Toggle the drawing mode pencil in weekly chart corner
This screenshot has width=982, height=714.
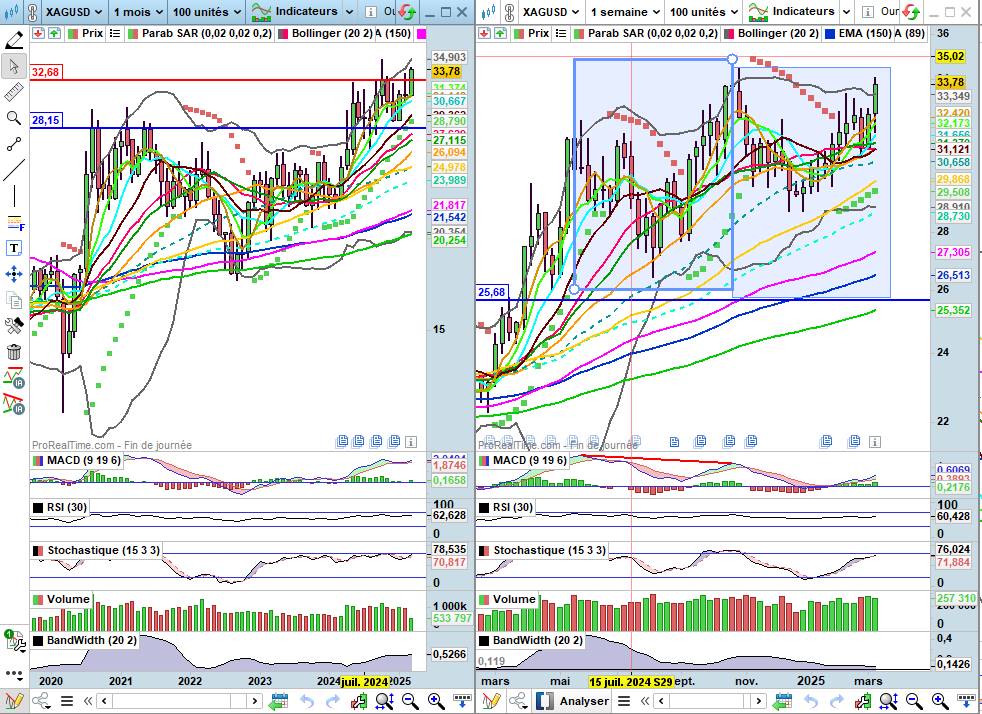click(x=492, y=701)
